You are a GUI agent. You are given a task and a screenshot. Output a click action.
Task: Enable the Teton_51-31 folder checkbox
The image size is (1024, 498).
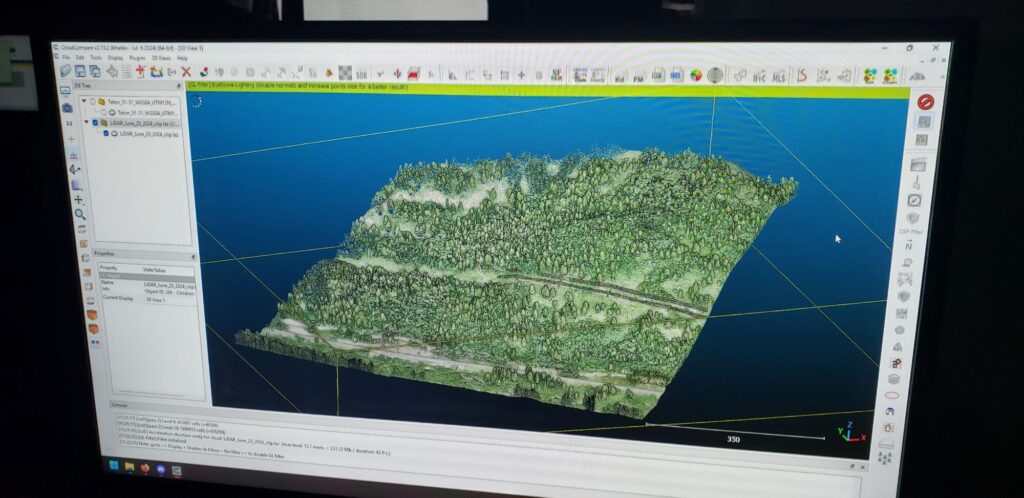pyautogui.click(x=94, y=102)
